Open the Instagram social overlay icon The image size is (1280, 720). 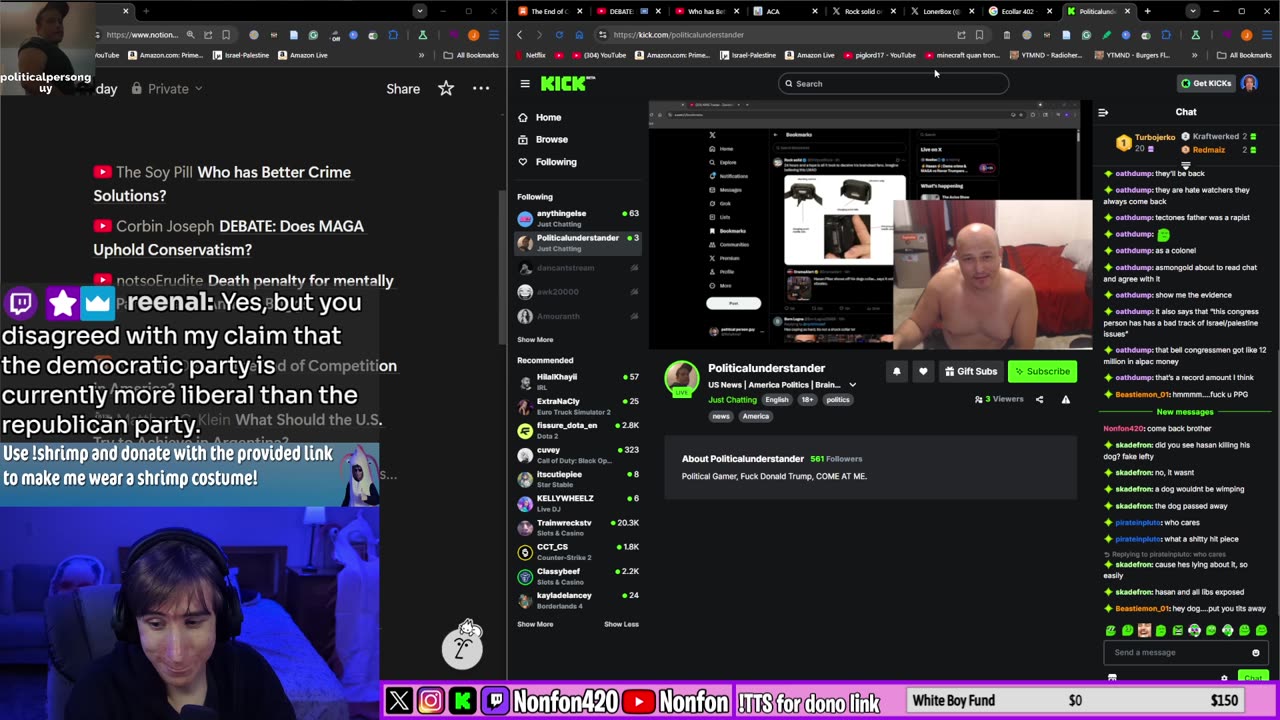tap(430, 701)
